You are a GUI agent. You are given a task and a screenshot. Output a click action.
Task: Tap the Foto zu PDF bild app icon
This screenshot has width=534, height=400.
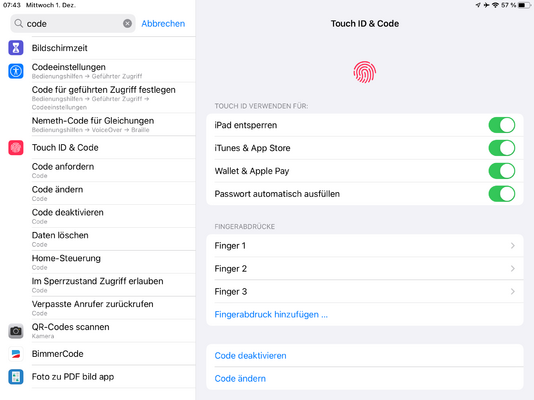pos(16,377)
